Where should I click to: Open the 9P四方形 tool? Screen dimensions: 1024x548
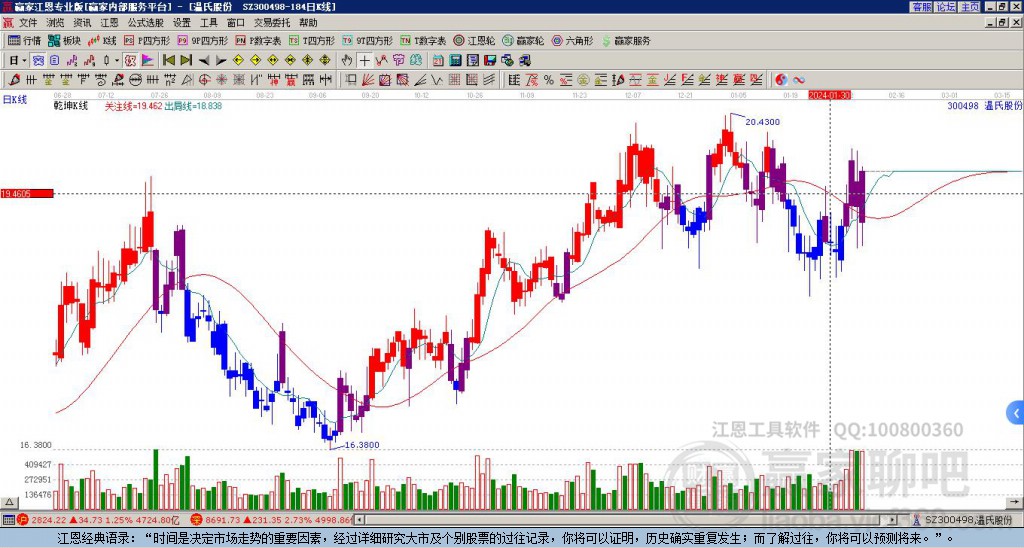point(202,40)
